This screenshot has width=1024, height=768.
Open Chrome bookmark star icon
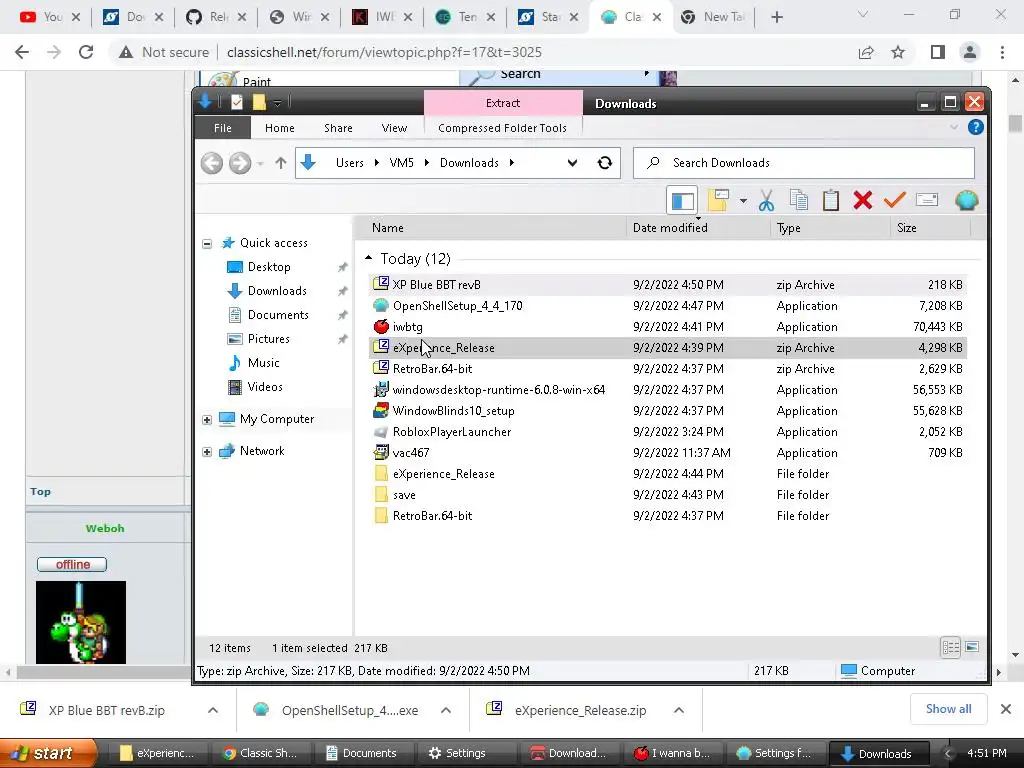[898, 52]
